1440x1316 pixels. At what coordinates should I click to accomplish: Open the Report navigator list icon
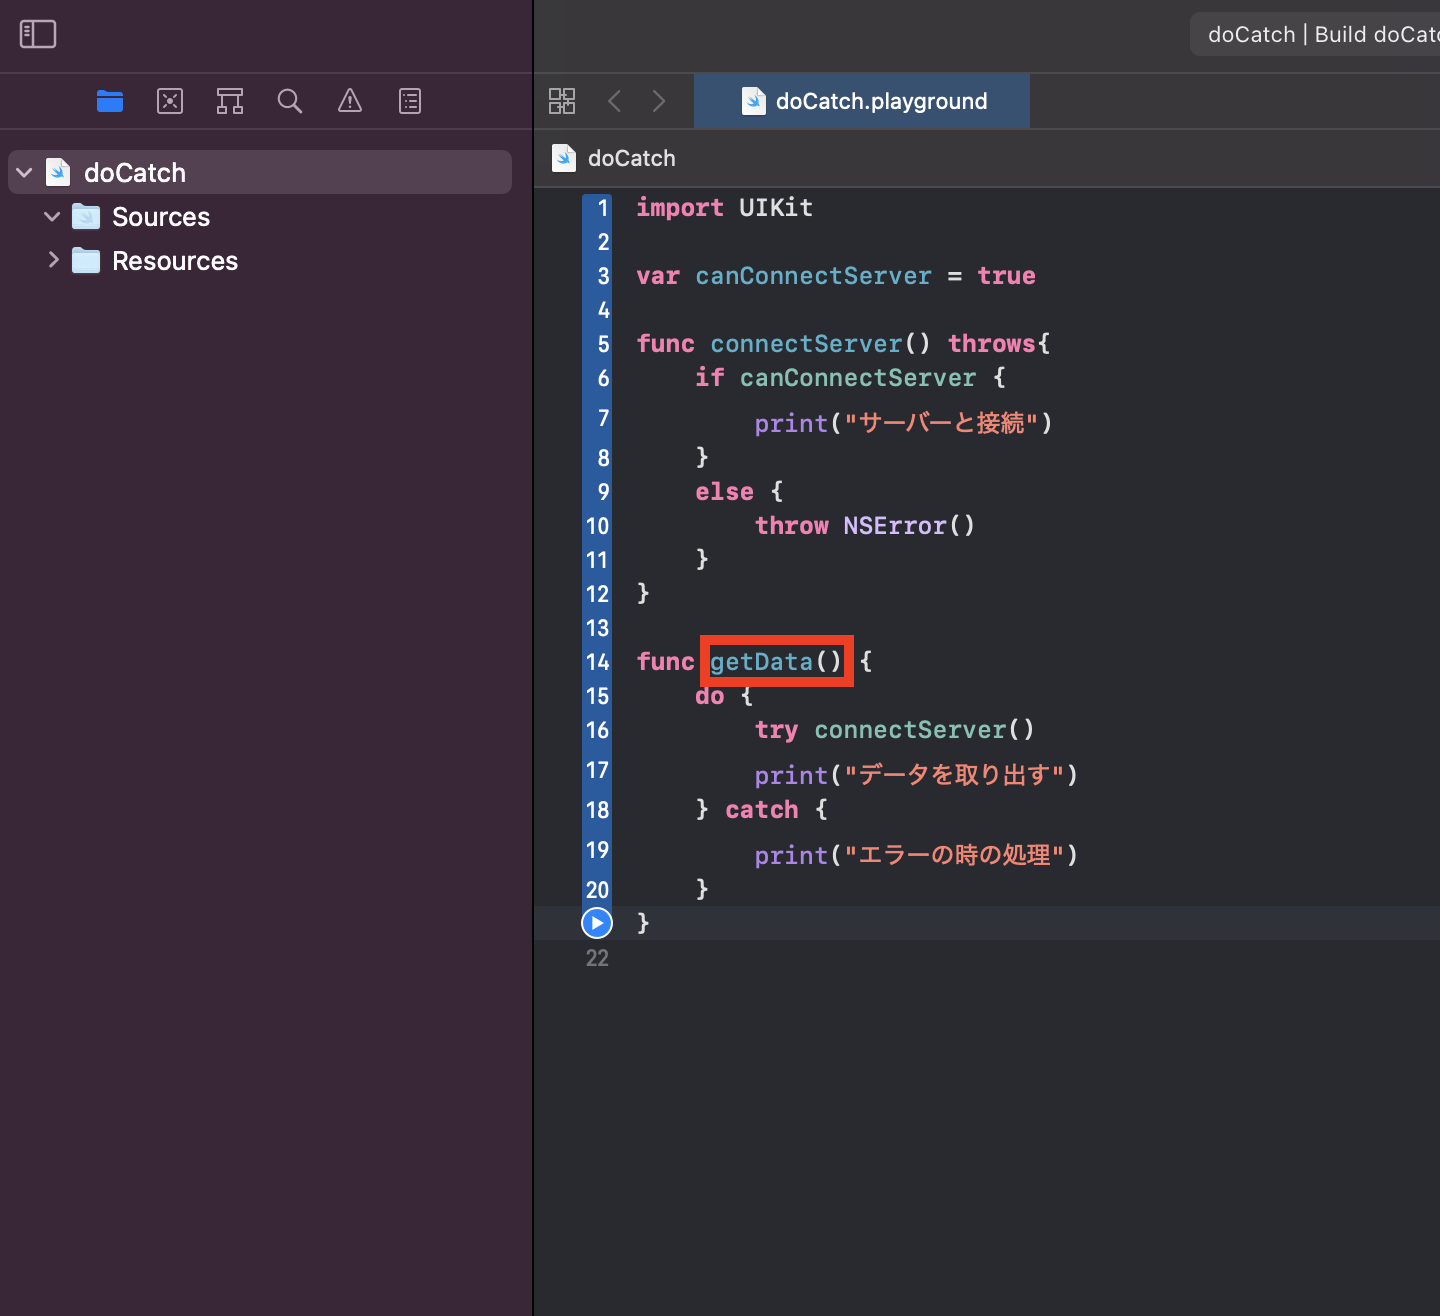[x=410, y=101]
